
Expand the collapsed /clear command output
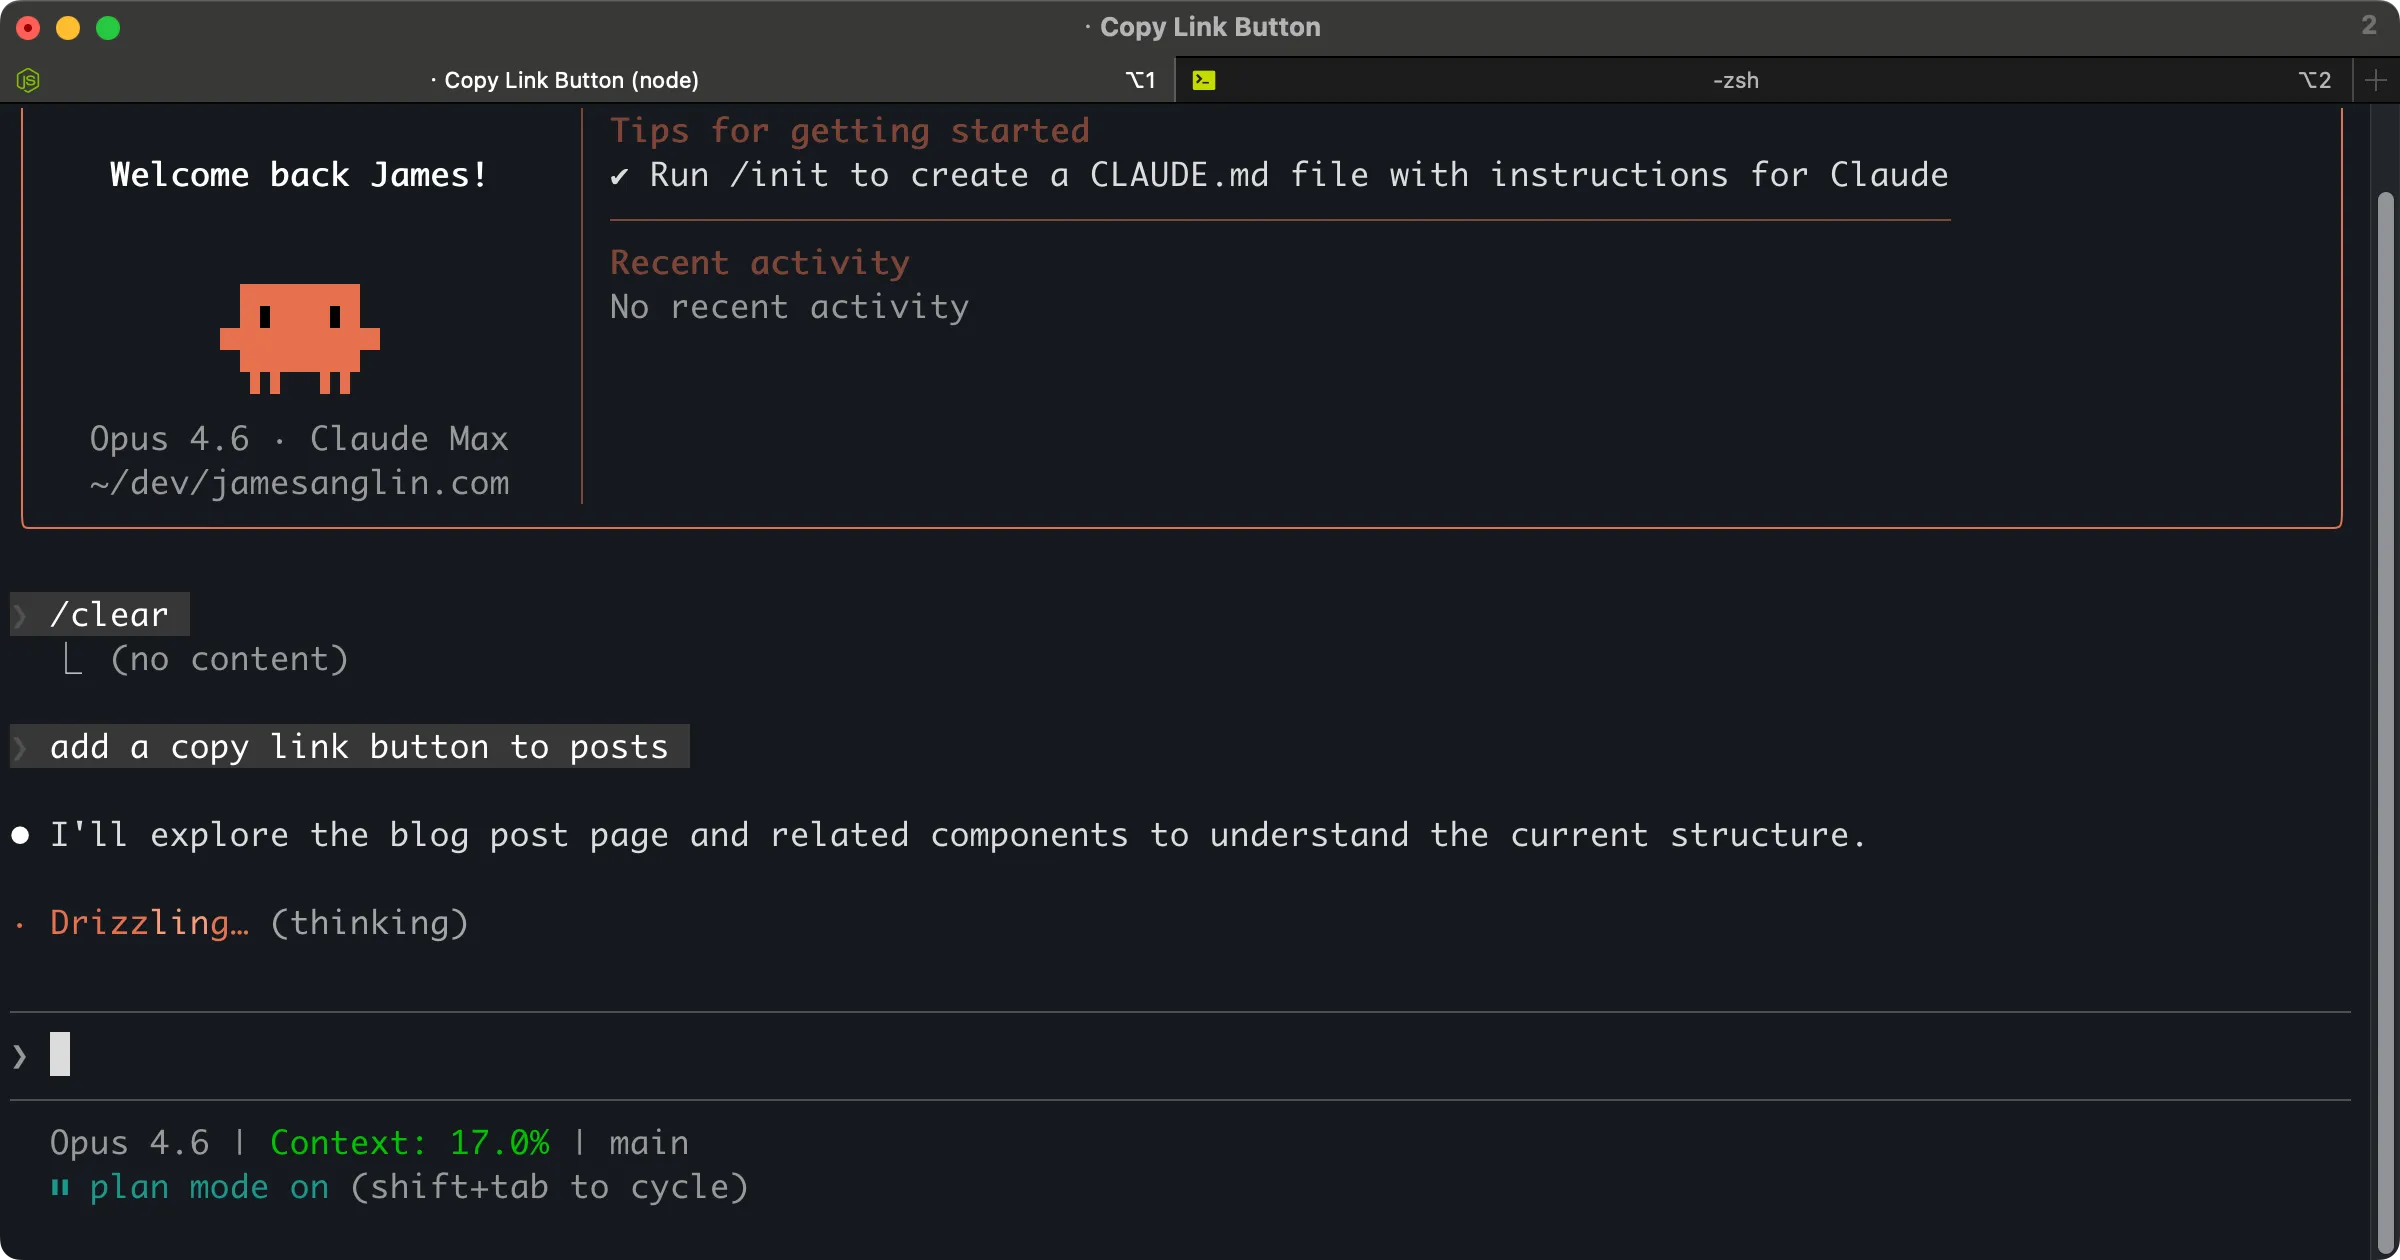229,658
